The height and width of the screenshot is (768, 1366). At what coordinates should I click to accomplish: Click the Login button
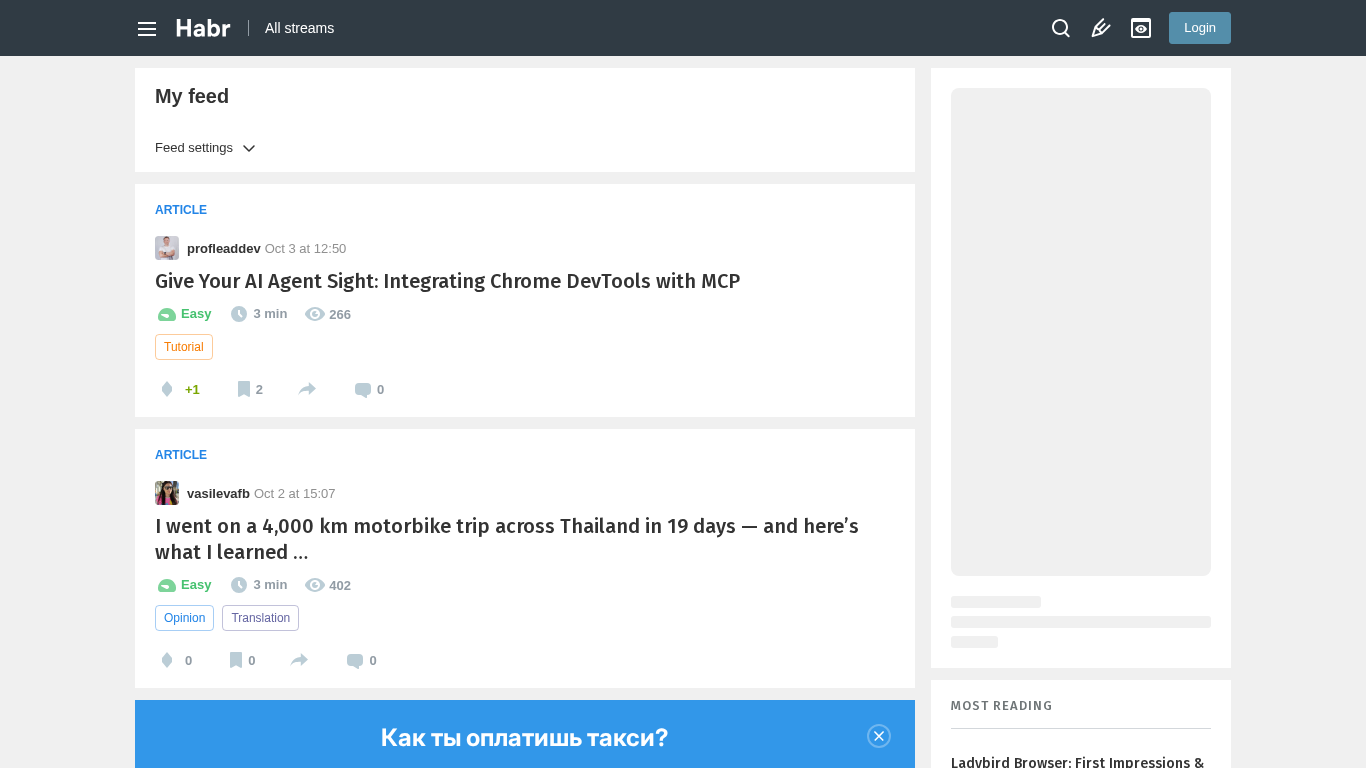[x=1199, y=28]
